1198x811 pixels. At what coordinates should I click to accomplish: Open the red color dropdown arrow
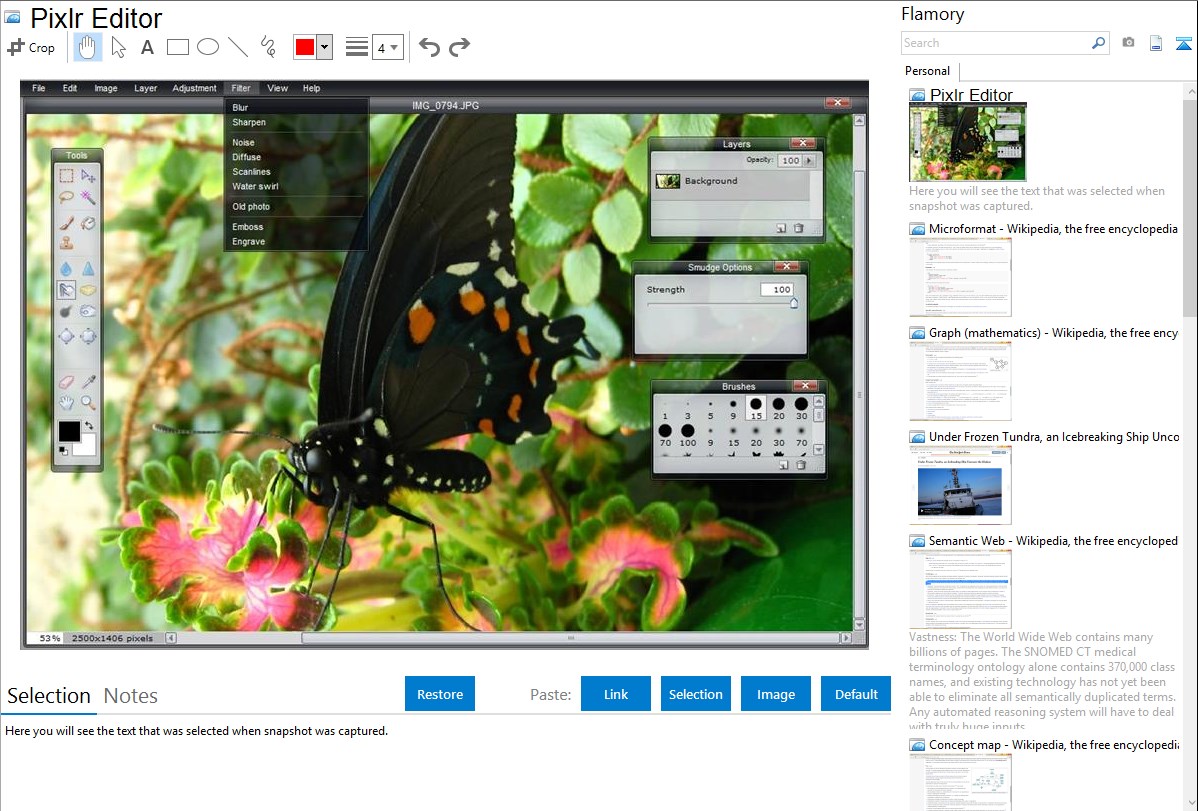pyautogui.click(x=324, y=47)
